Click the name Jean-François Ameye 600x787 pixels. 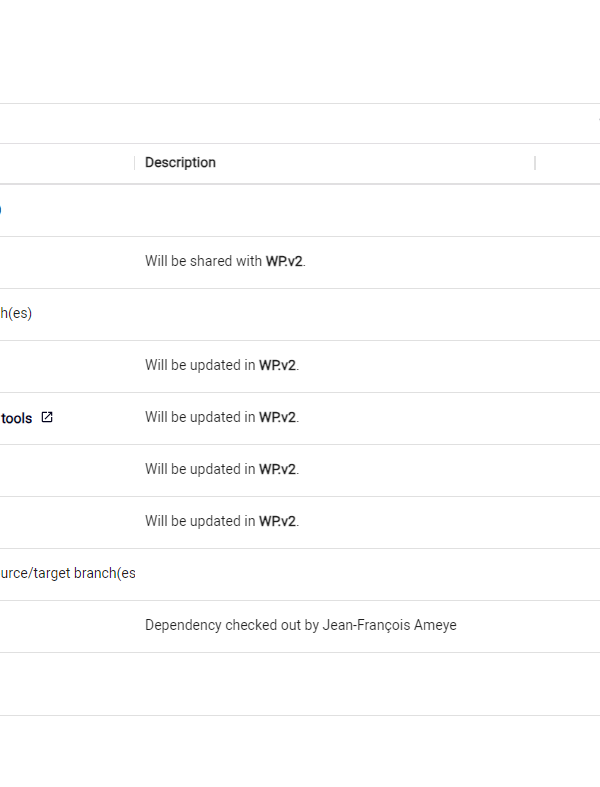[390, 625]
